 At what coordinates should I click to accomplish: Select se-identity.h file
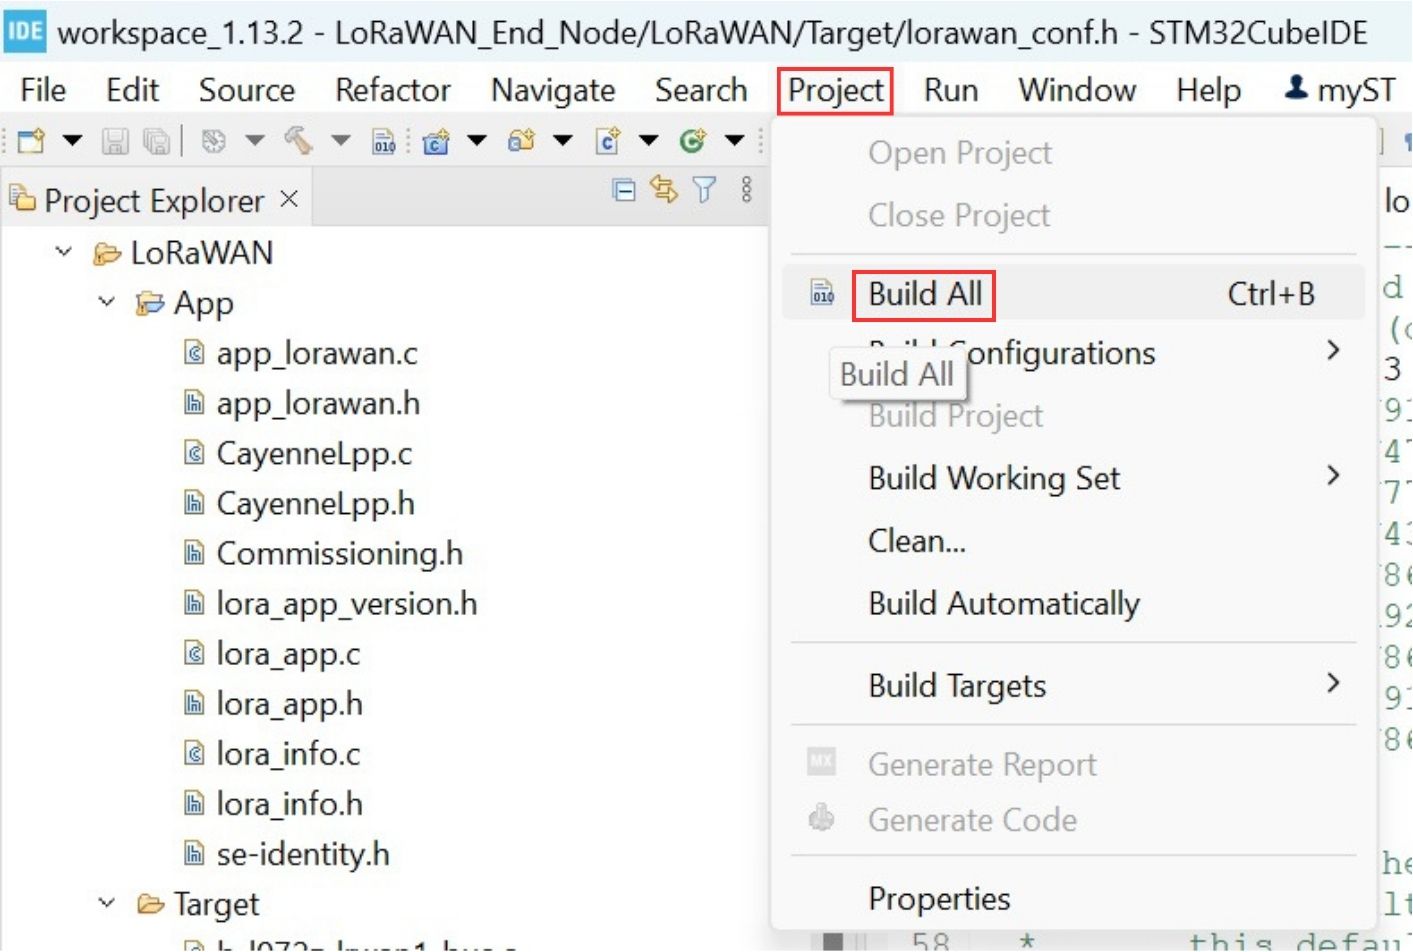click(x=303, y=853)
